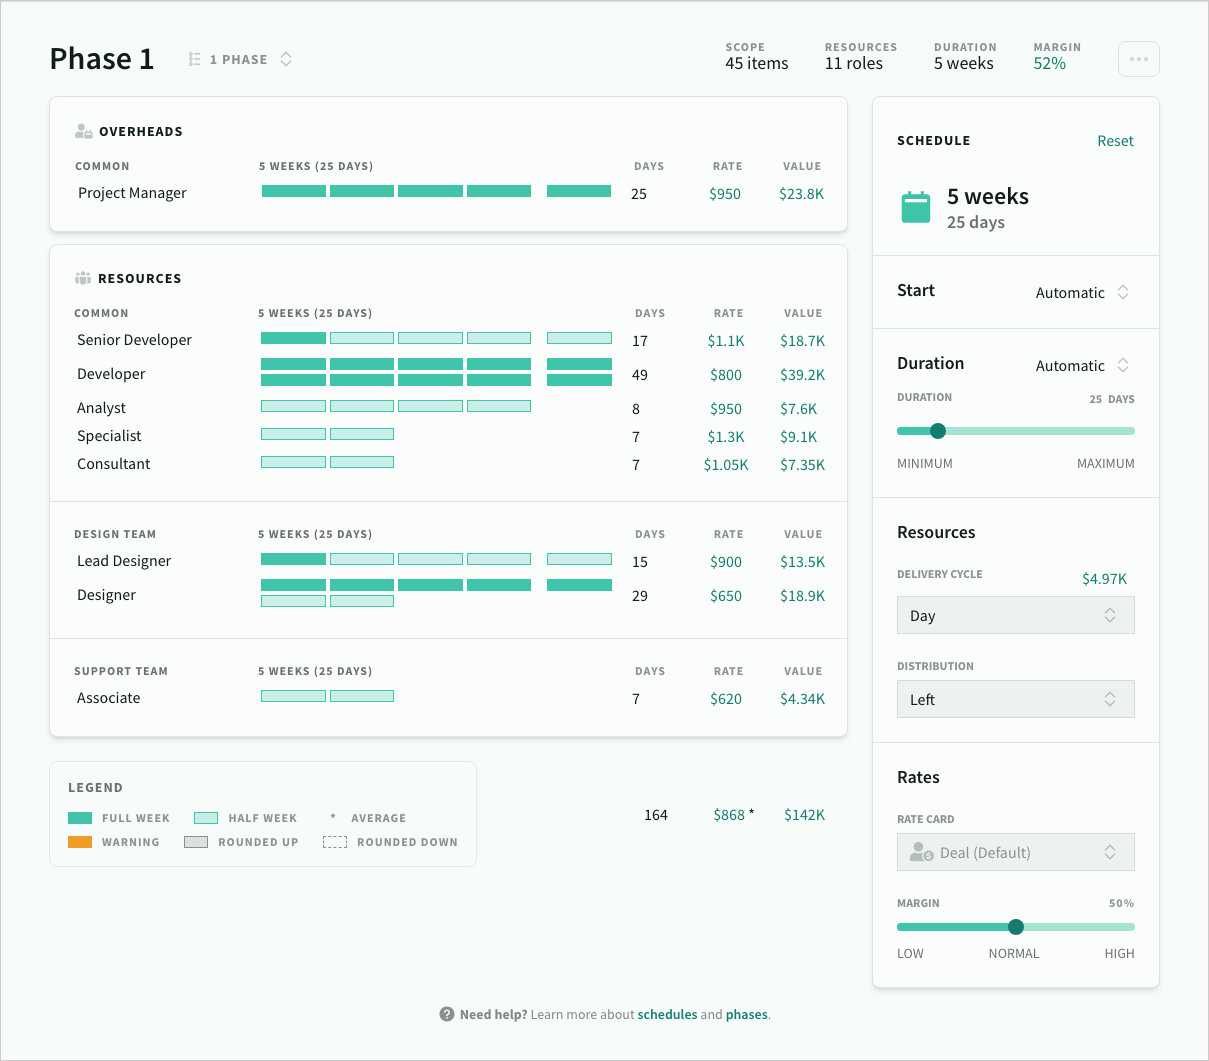
Task: Open the Start Automatic dropdown
Action: (x=1082, y=293)
